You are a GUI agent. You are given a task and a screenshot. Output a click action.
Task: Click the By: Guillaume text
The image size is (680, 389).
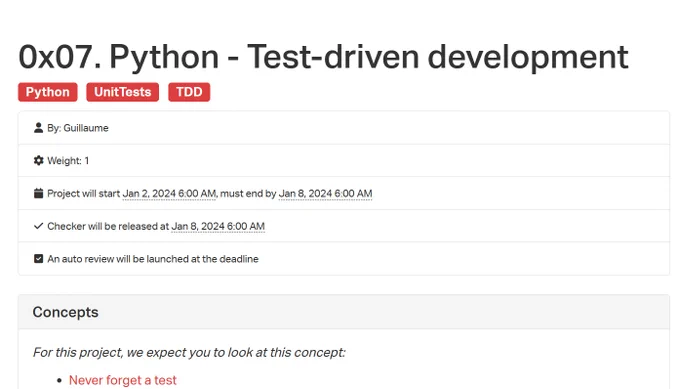(x=78, y=128)
